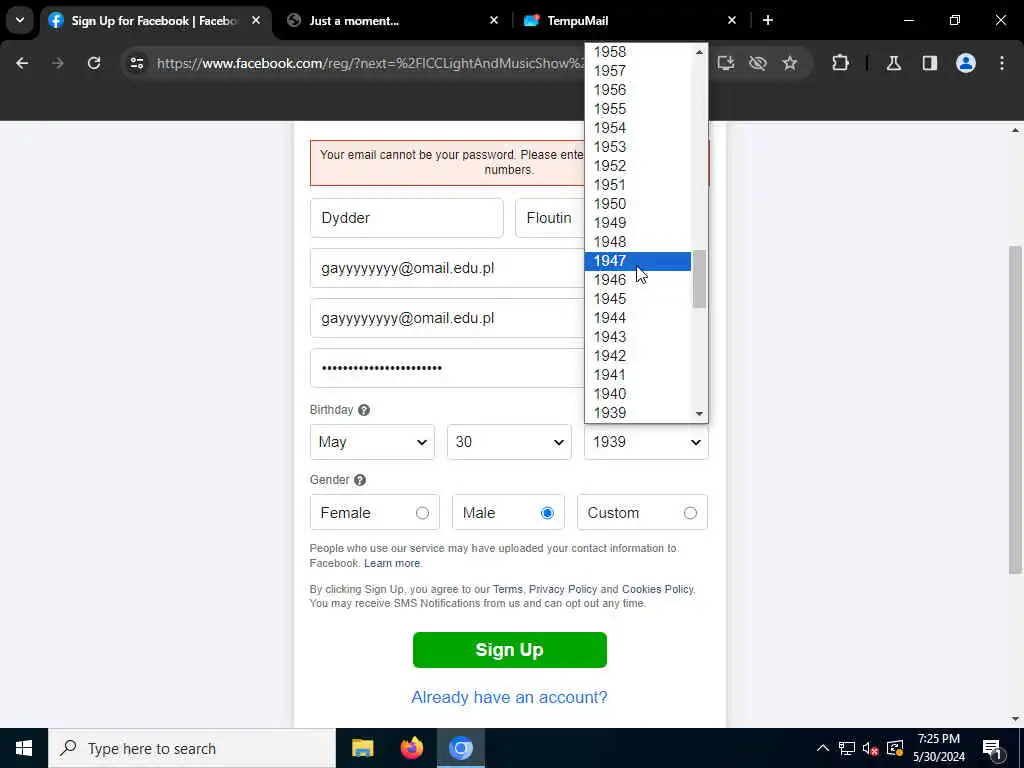Image resolution: width=1024 pixels, height=768 pixels.
Task: Click the password input field
Action: [447, 368]
